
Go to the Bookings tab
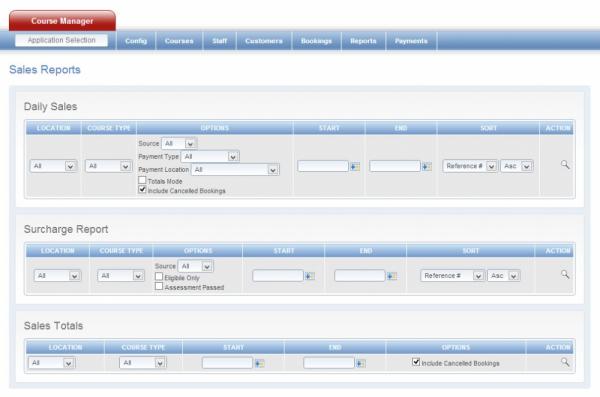pos(316,41)
